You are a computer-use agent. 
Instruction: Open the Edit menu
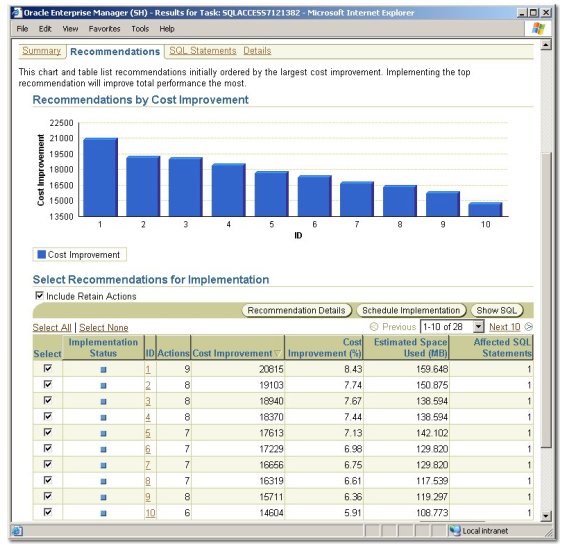click(45, 29)
